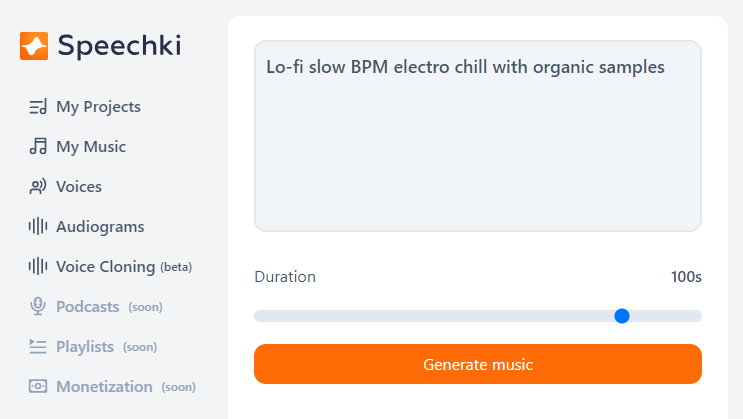This screenshot has height=419, width=743.
Task: Click the Generate music button
Action: pos(478,364)
